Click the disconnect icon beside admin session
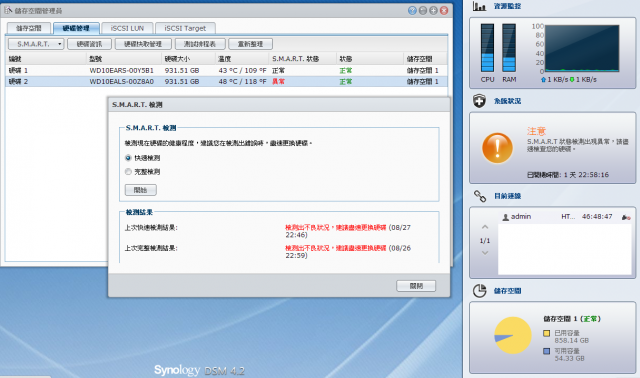Screen dimensions: 640x378 click(626, 217)
